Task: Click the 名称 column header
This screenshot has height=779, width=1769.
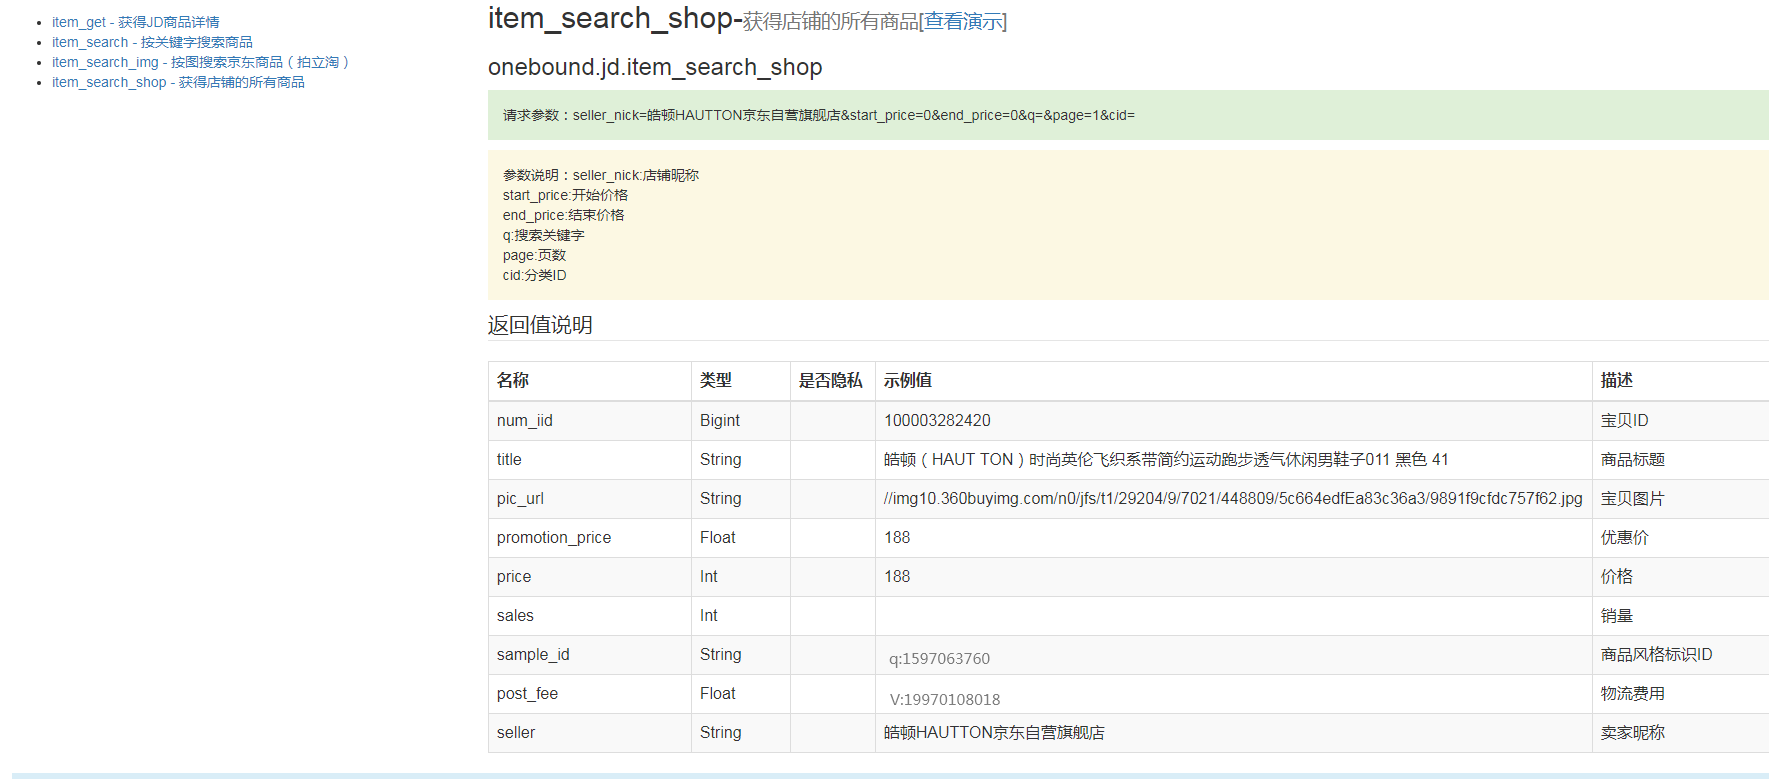Action: (513, 380)
